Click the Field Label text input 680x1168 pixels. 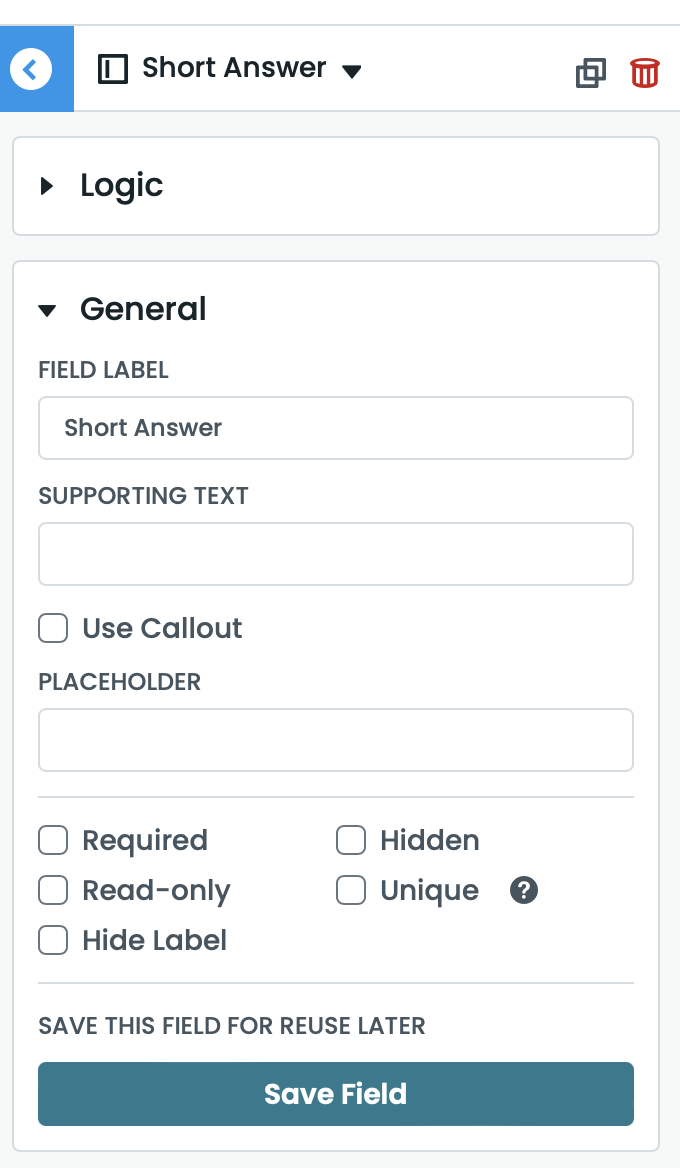336,428
